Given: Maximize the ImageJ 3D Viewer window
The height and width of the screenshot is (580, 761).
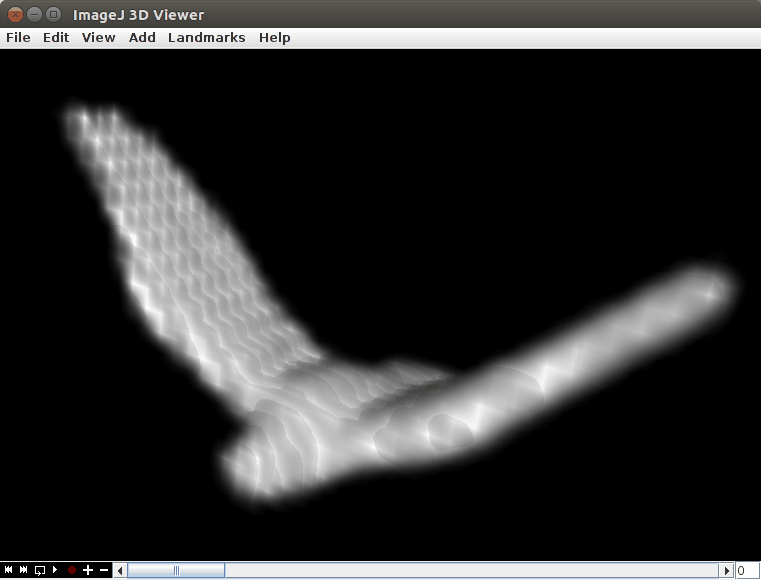Looking at the screenshot, I should coord(53,14).
